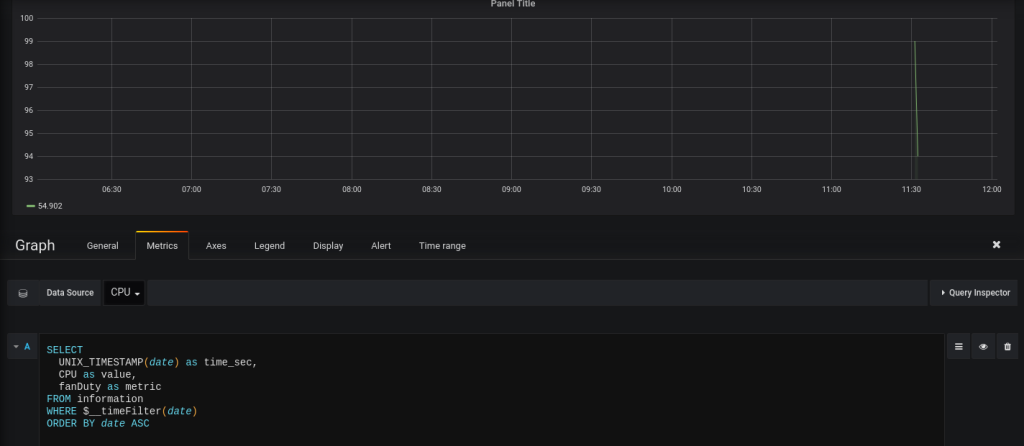
Task: Toggle query A visibility with eye icon
Action: point(983,347)
